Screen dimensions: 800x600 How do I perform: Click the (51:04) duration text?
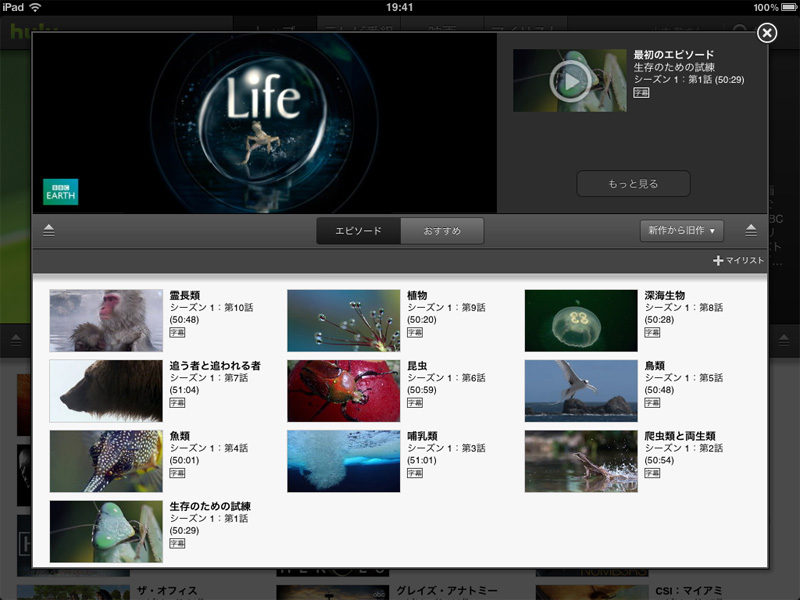184,390
